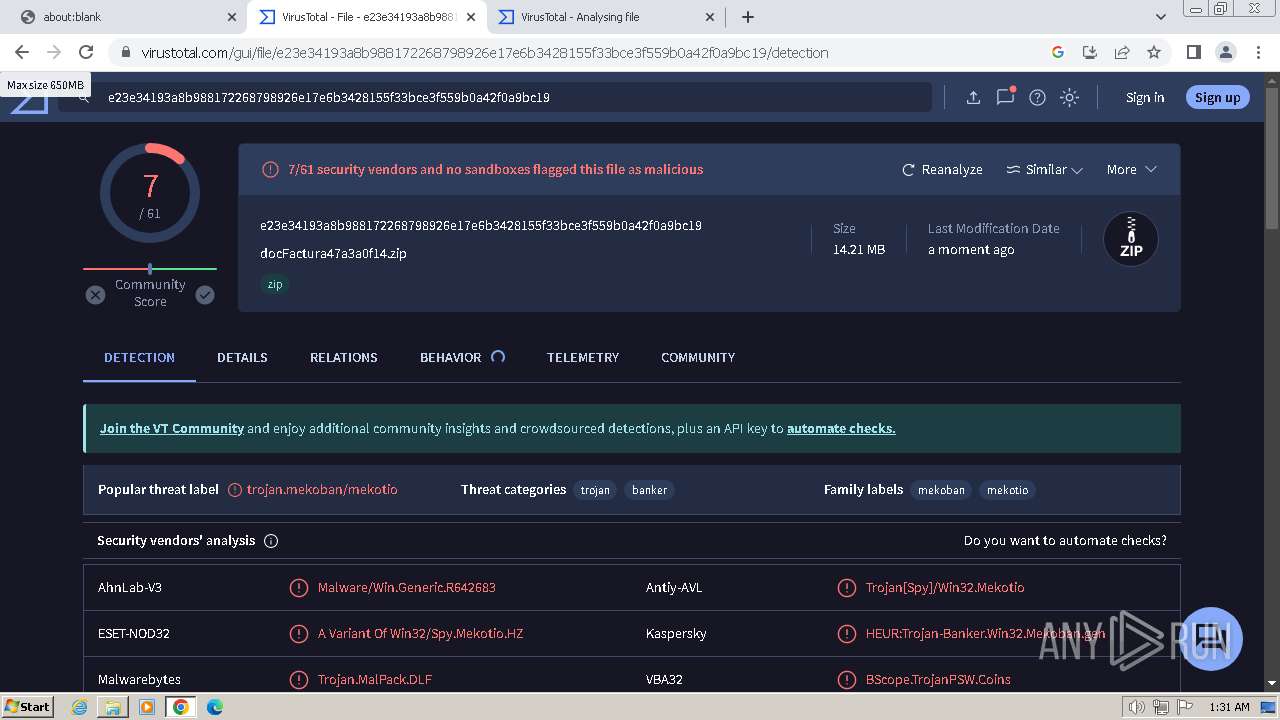Viewport: 1280px width, 720px height.
Task: Click Trojan.MalPack.DLF detection text
Action: click(x=375, y=679)
